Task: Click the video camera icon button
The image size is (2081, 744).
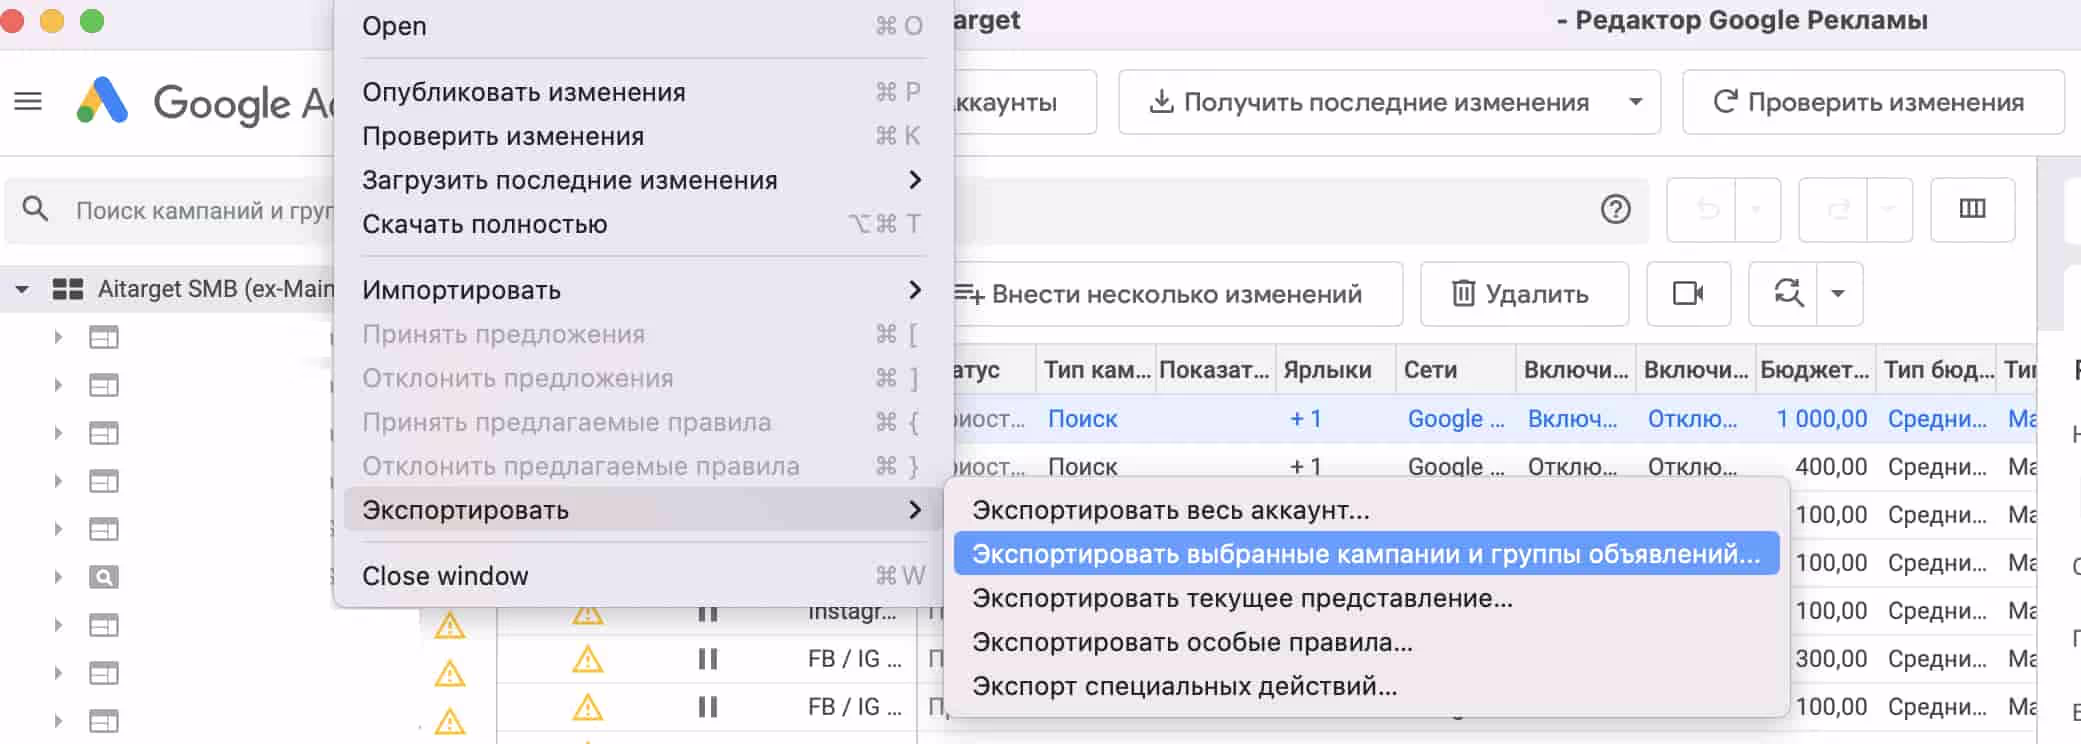Action: click(1688, 293)
